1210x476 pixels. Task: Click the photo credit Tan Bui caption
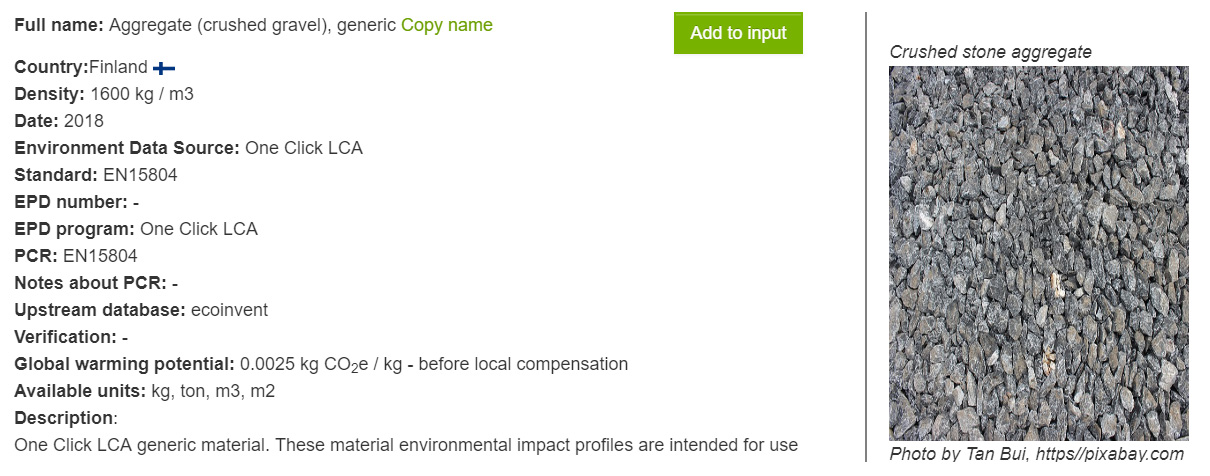pyautogui.click(x=1037, y=454)
